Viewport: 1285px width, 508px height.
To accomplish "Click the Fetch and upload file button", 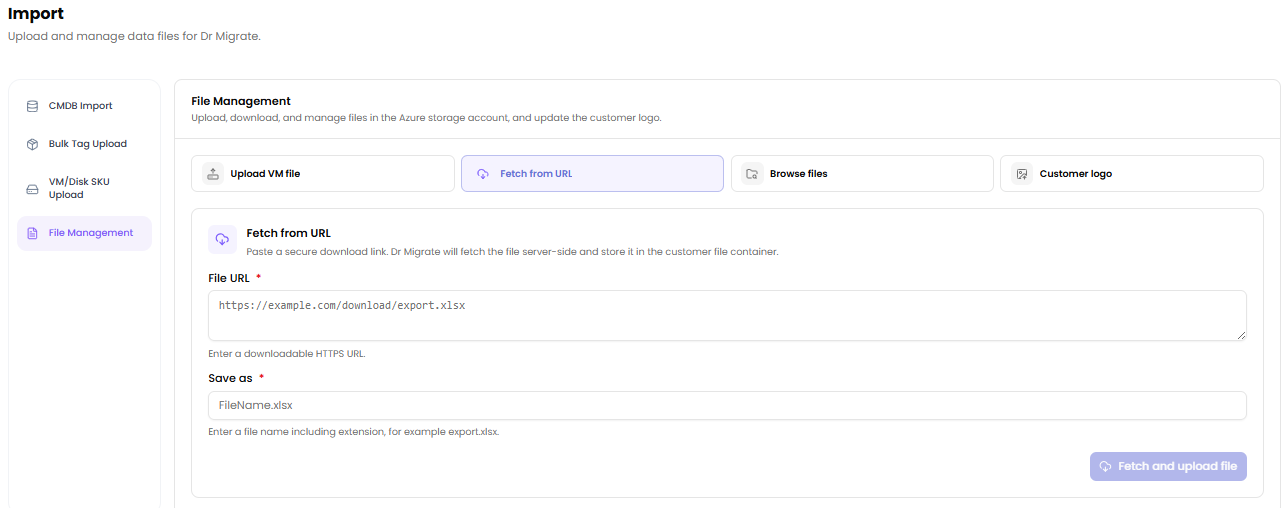I will 1168,467.
